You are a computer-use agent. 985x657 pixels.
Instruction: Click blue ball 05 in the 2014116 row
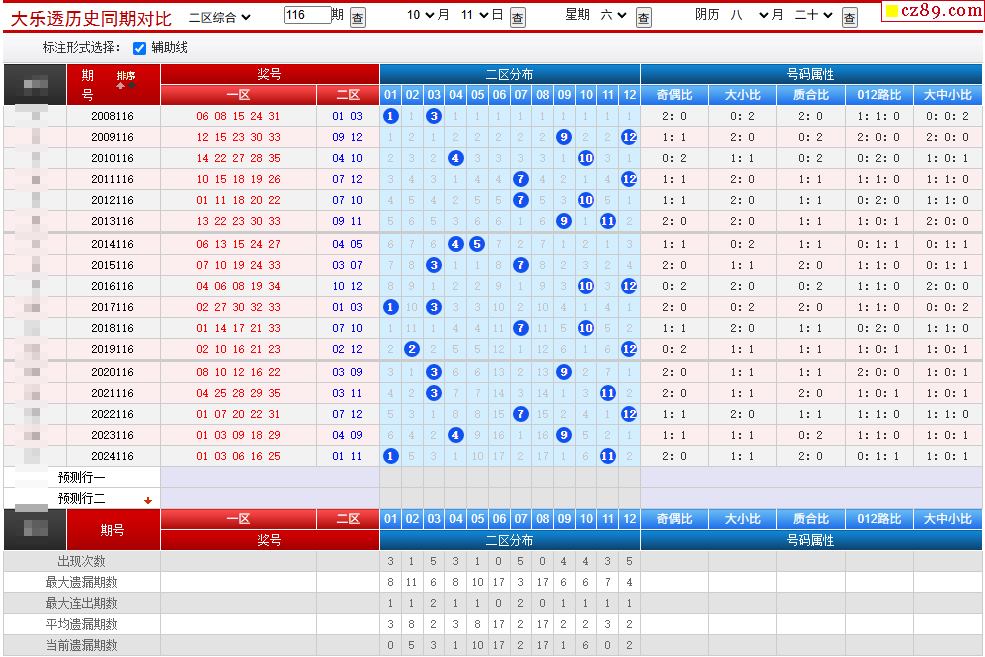pyautogui.click(x=477, y=244)
